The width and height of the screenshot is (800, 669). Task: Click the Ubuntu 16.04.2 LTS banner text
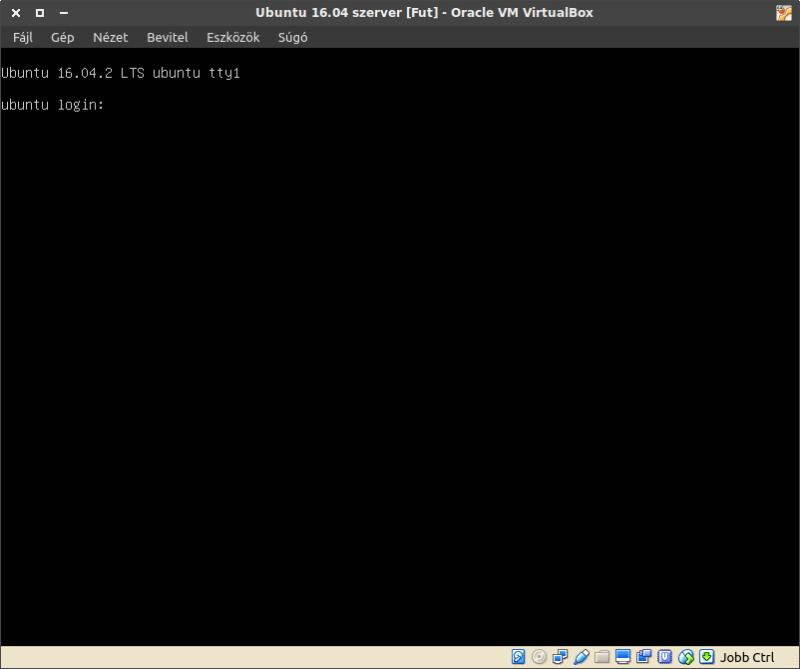(x=120, y=73)
